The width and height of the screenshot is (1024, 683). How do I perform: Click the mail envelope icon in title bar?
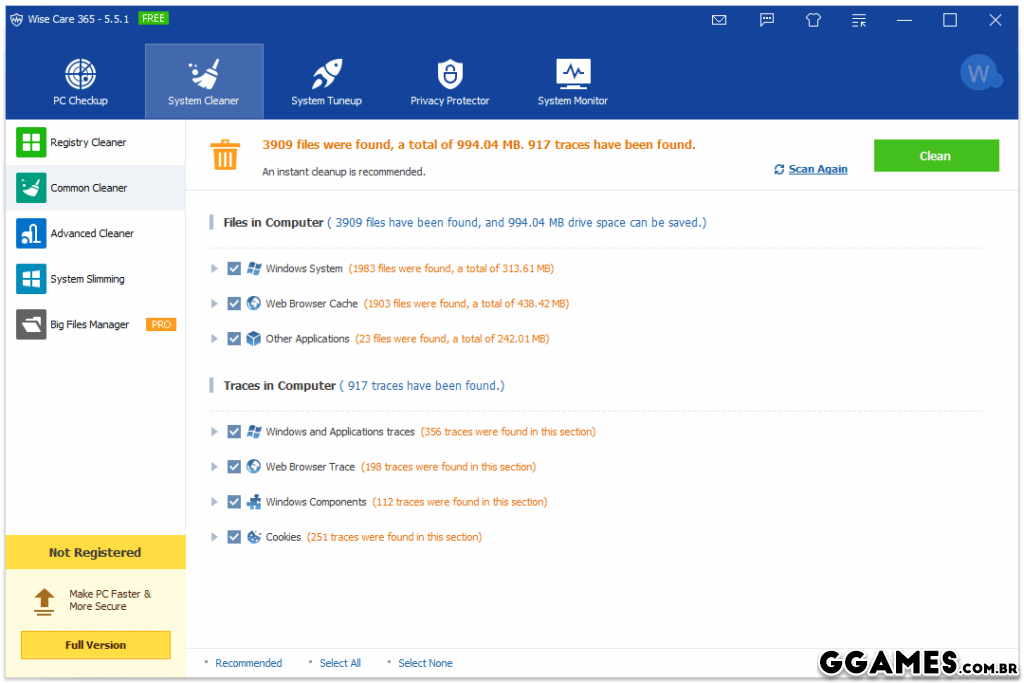point(719,20)
